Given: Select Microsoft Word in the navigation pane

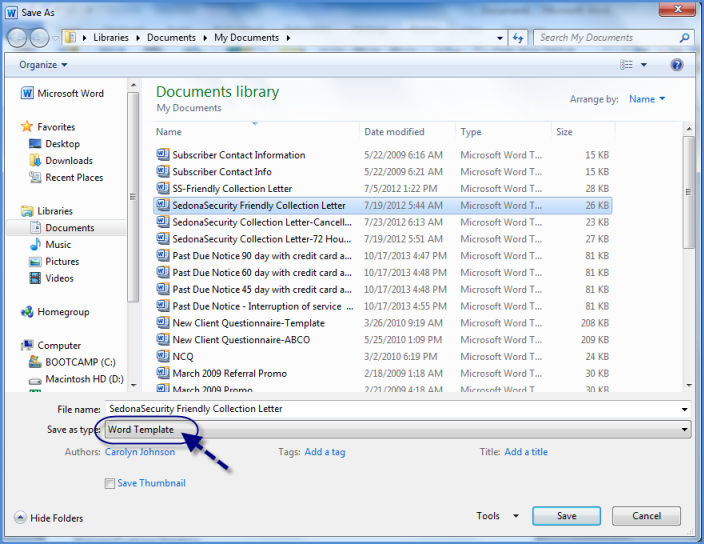Looking at the screenshot, I should click(x=62, y=93).
